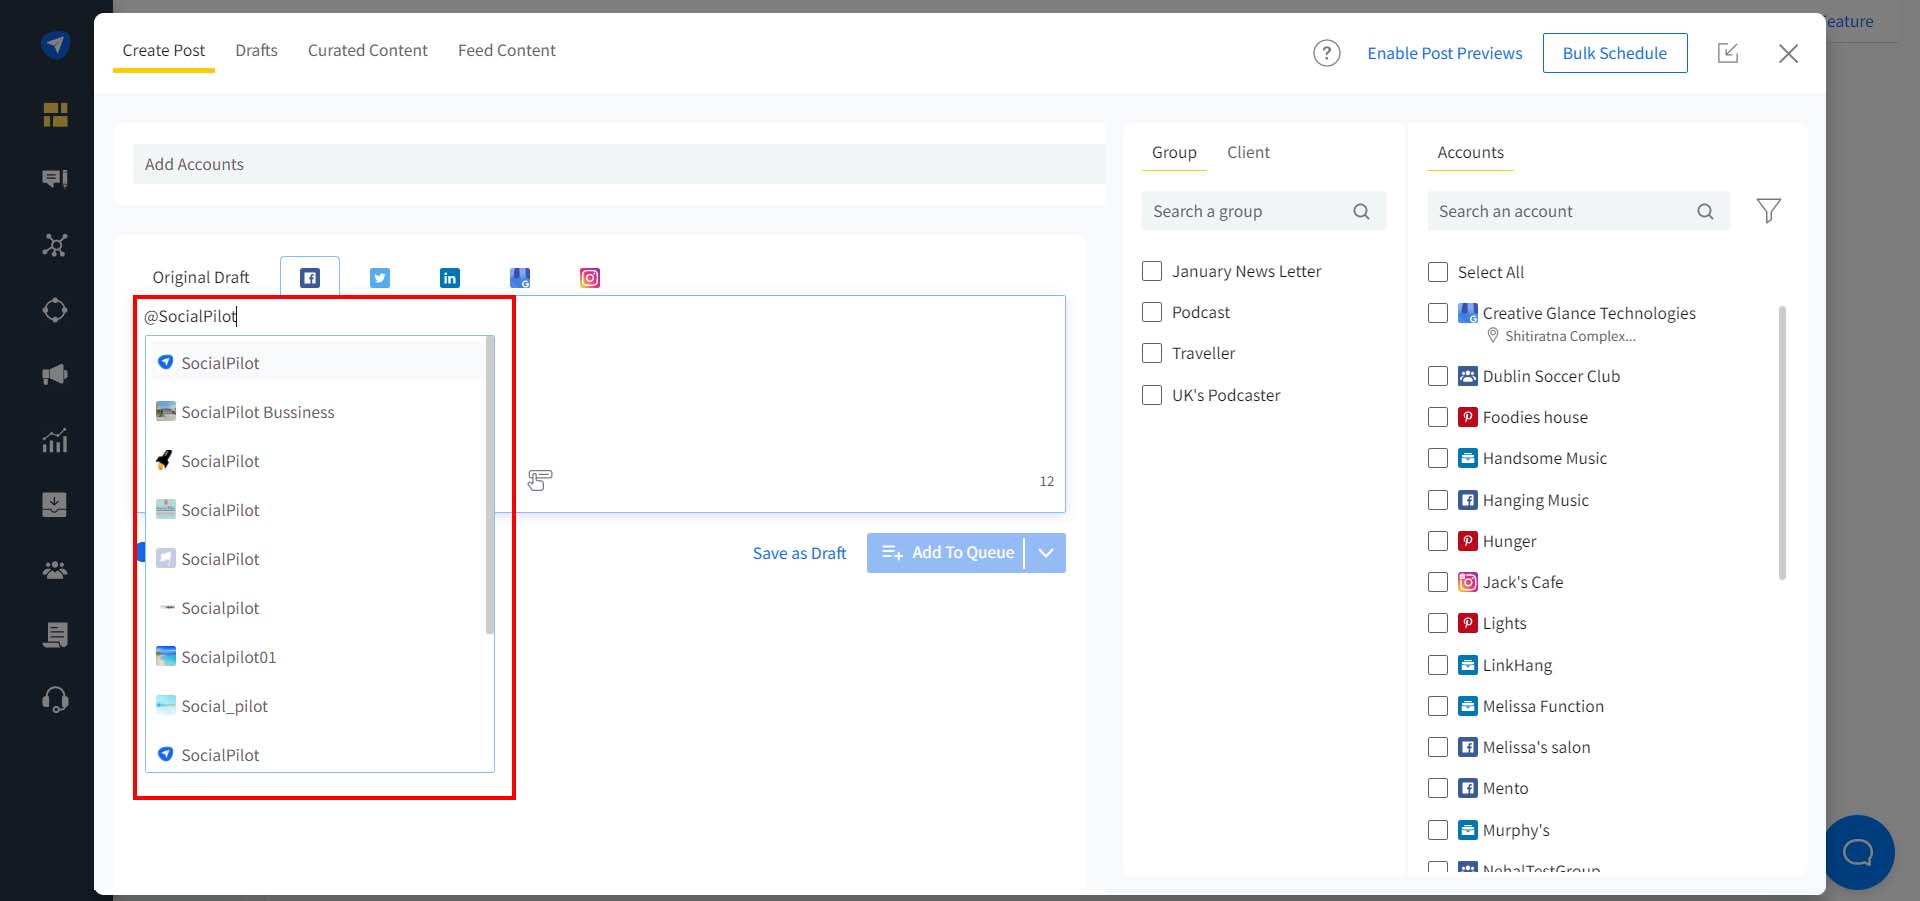Switch to the Feed Content tab
Screen dimensions: 1920x901
coord(506,50)
